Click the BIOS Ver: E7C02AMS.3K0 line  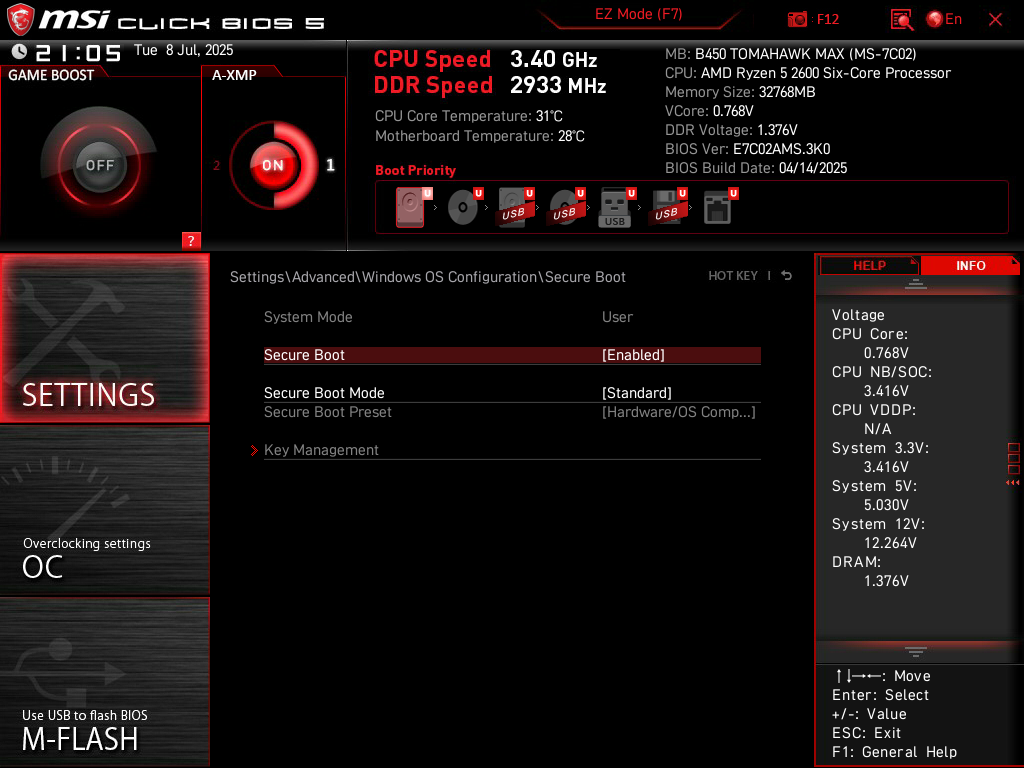(748, 149)
